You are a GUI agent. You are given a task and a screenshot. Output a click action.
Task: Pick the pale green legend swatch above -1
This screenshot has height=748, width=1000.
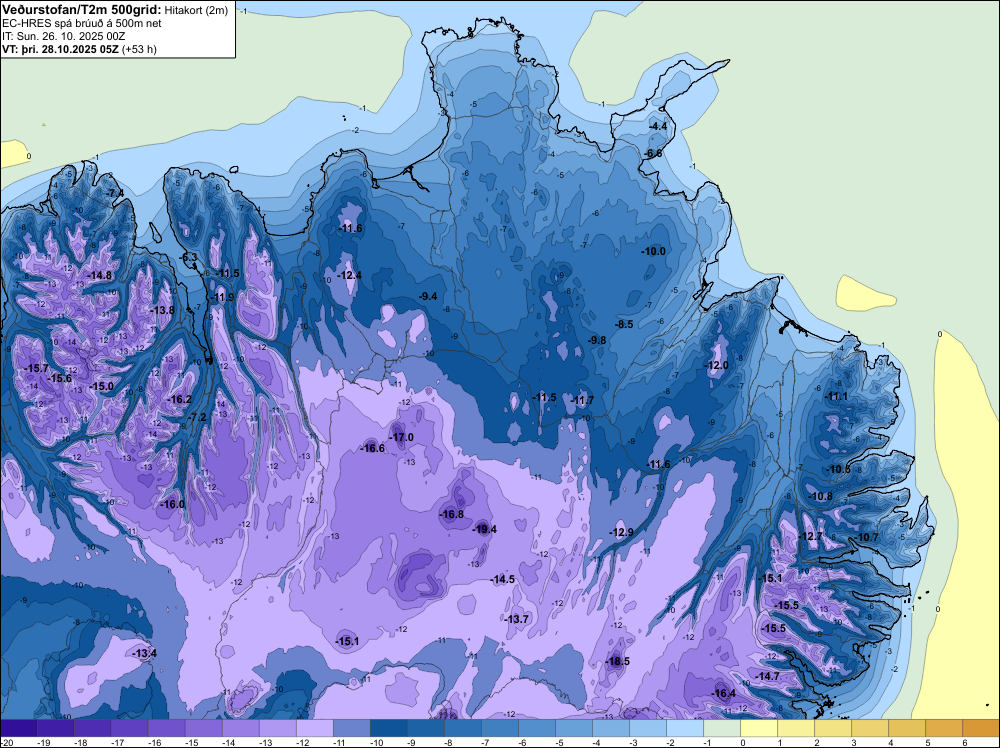pyautogui.click(x=721, y=728)
